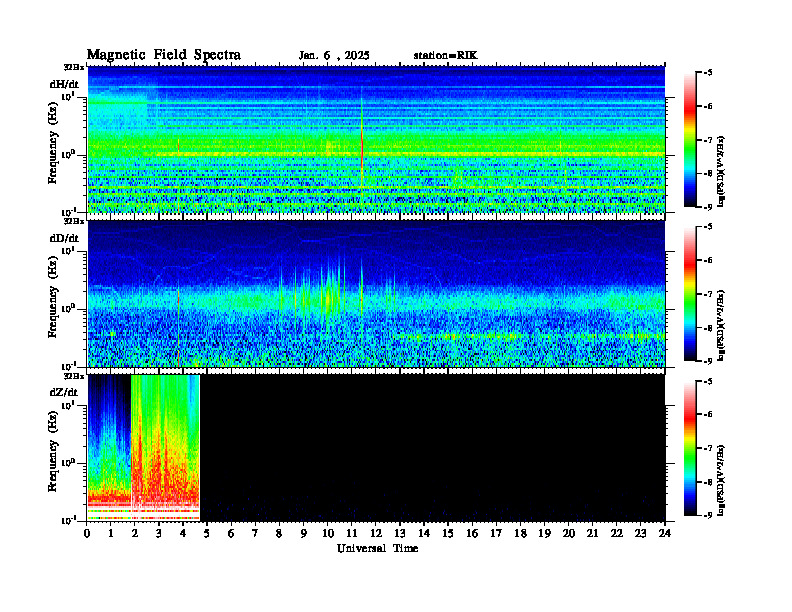Click hour 10 on the time axis
The width and height of the screenshot is (792, 612).
[x=328, y=534]
